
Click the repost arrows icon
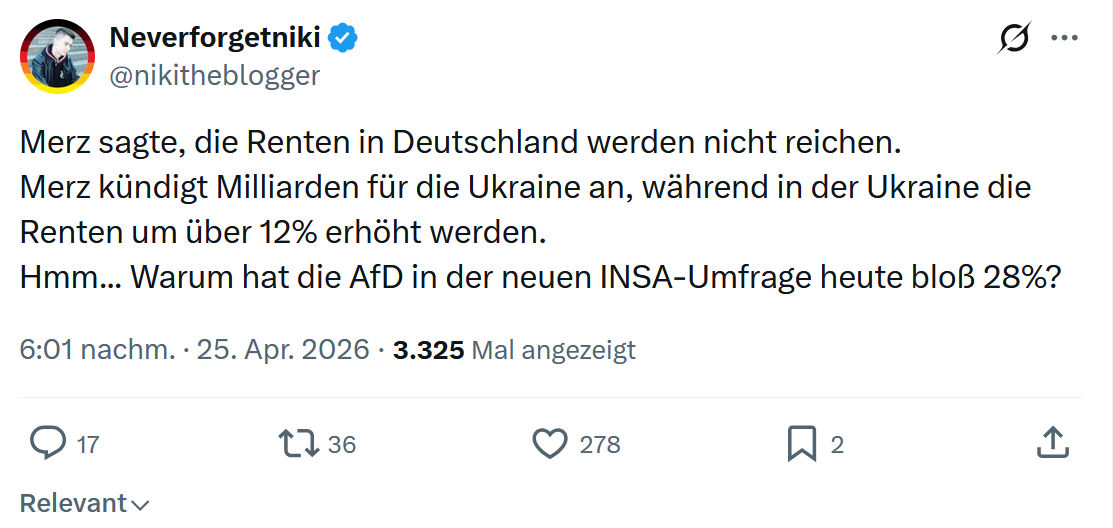tap(299, 444)
